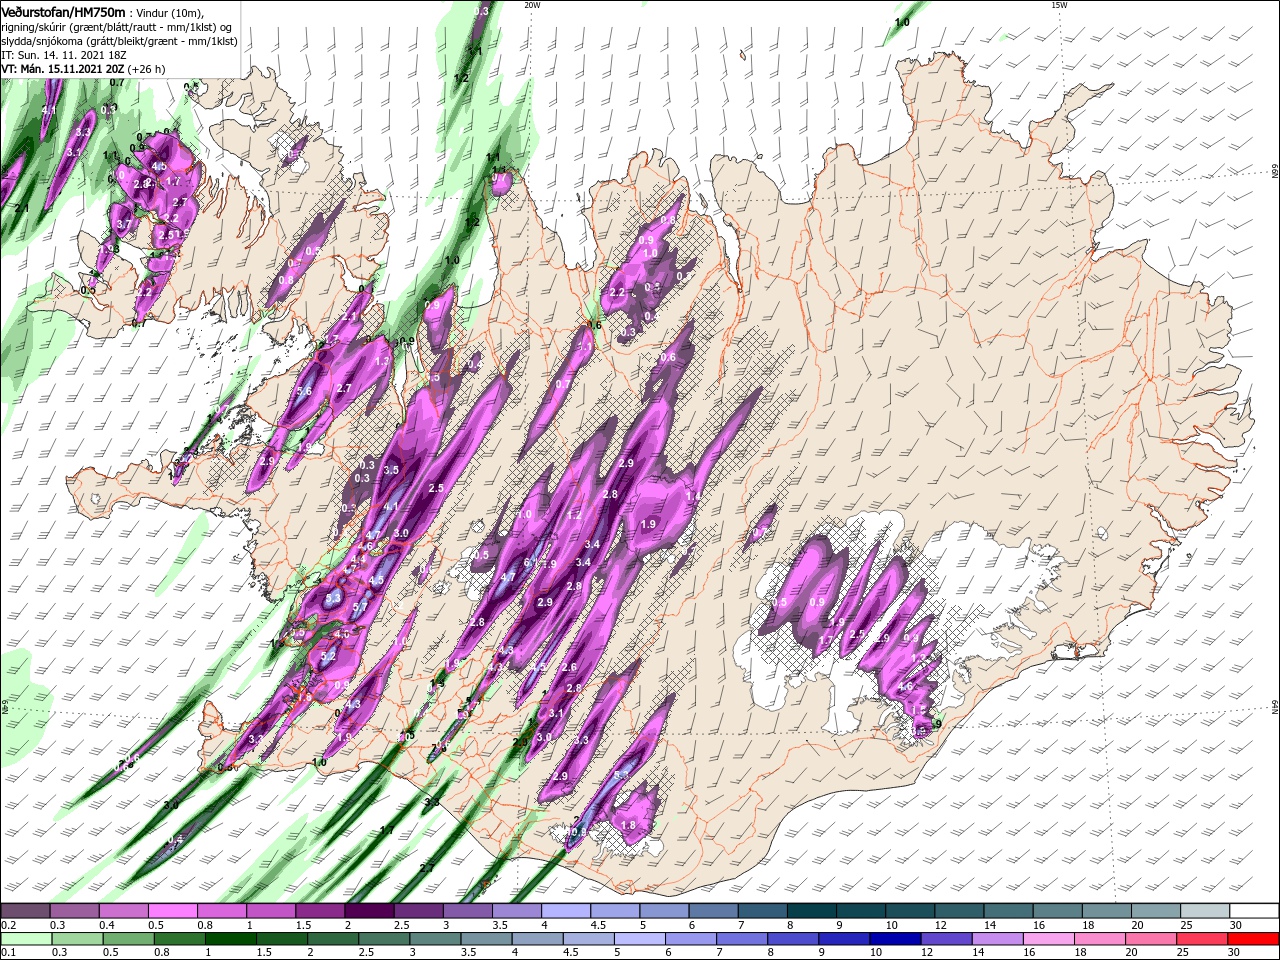
Task: Pick upper scale swatch between 7 and 8
Action: click(x=761, y=911)
